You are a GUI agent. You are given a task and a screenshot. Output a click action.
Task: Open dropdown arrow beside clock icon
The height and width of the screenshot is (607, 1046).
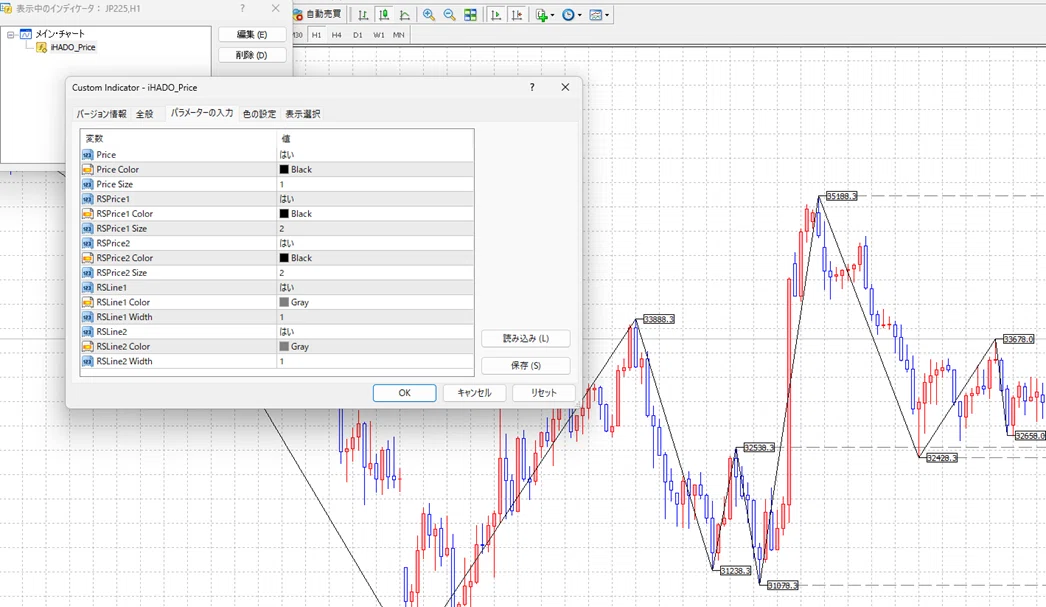click(x=579, y=15)
